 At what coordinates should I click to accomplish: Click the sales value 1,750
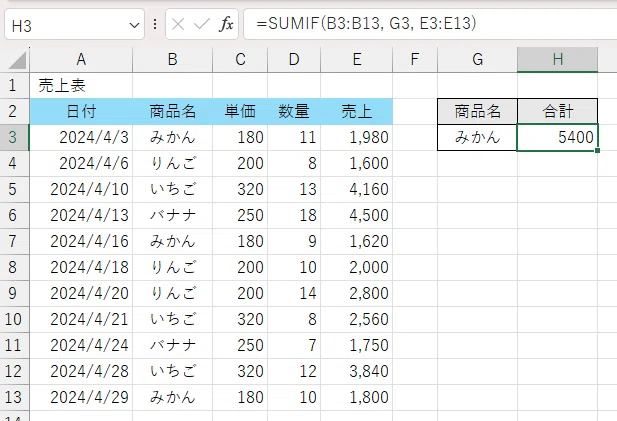pos(357,345)
